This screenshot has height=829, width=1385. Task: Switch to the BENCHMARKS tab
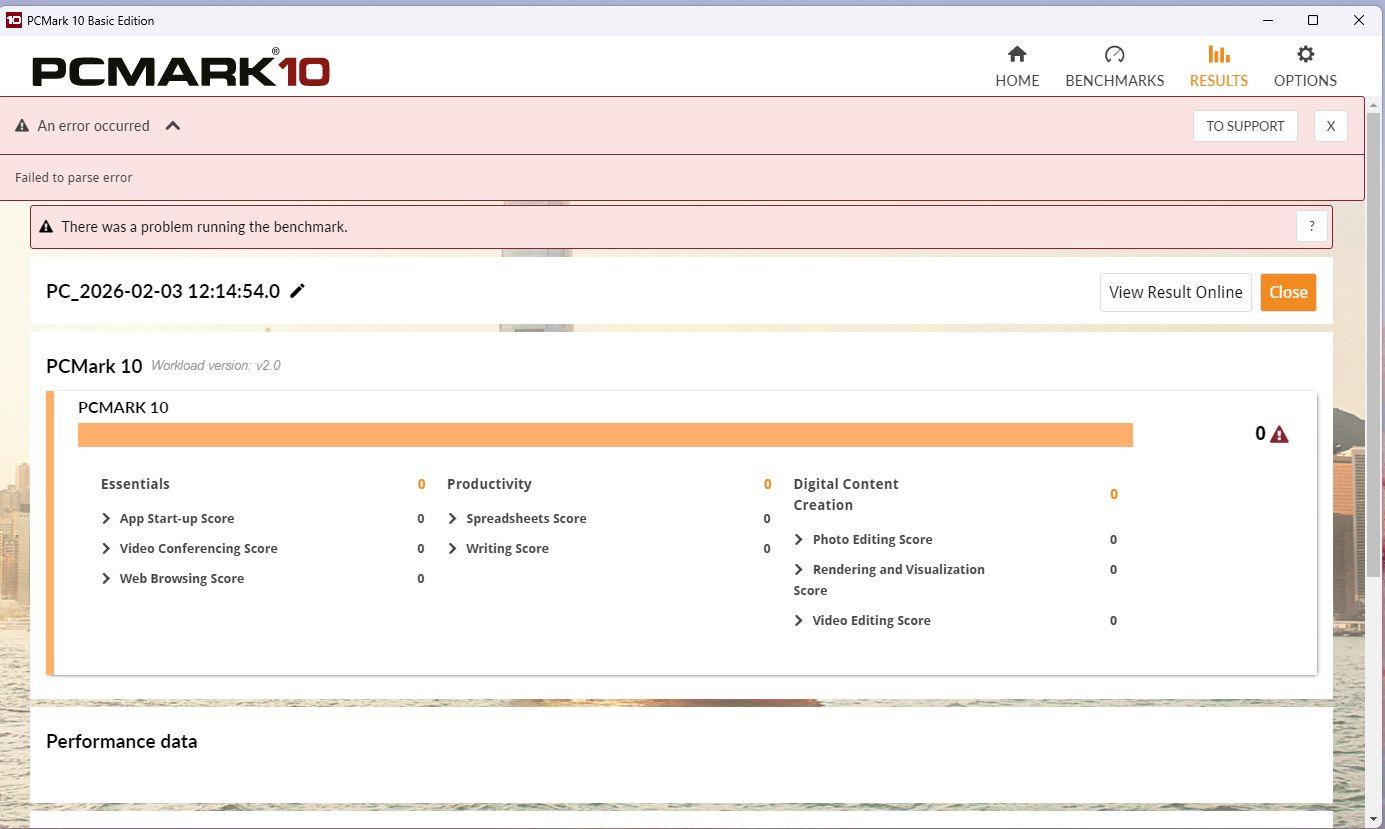pyautogui.click(x=1114, y=66)
